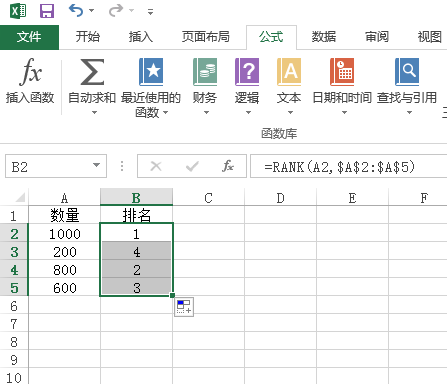Click the cell containing 排名
447x384 pixels.
pos(136,215)
